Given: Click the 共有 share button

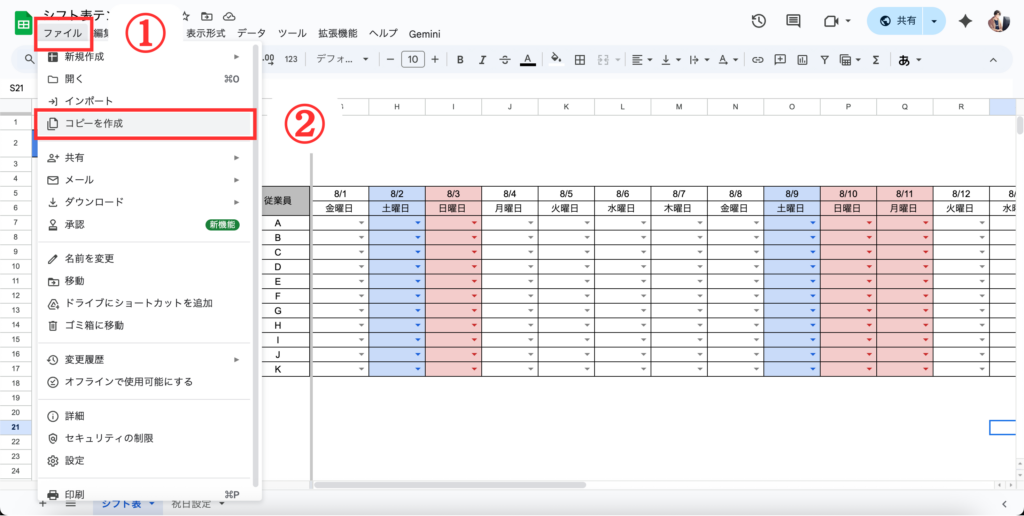Looking at the screenshot, I should click(897, 21).
